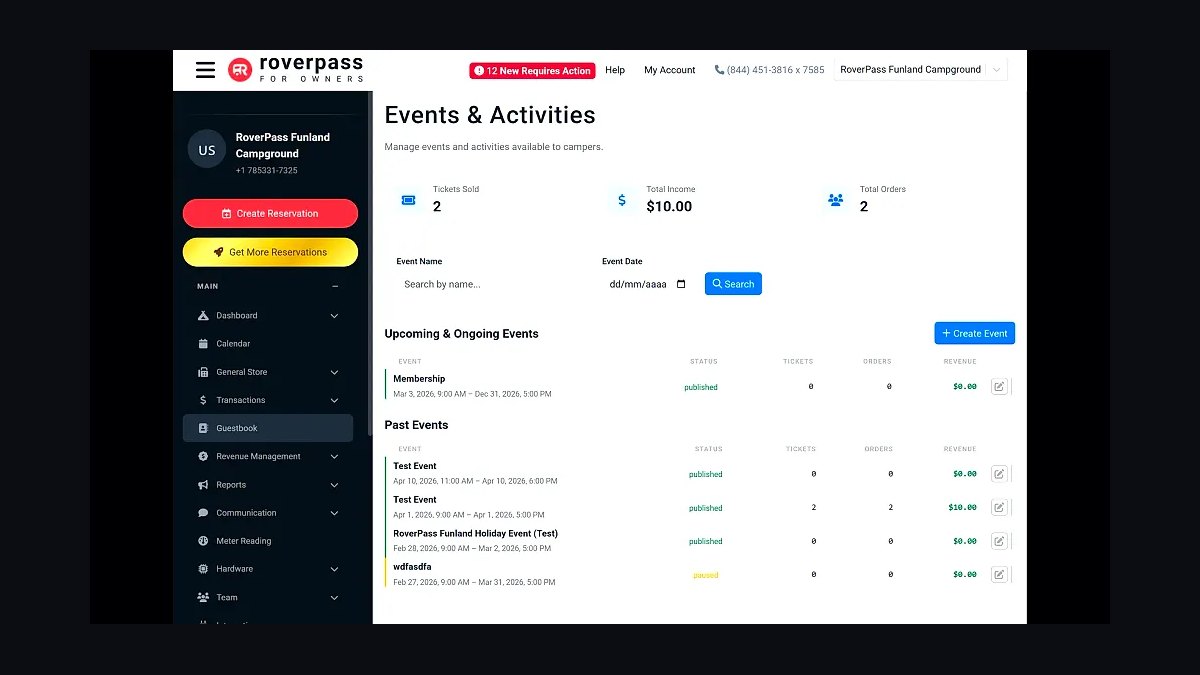Click the published status of Membership
This screenshot has width=1200, height=675.
[x=701, y=387]
